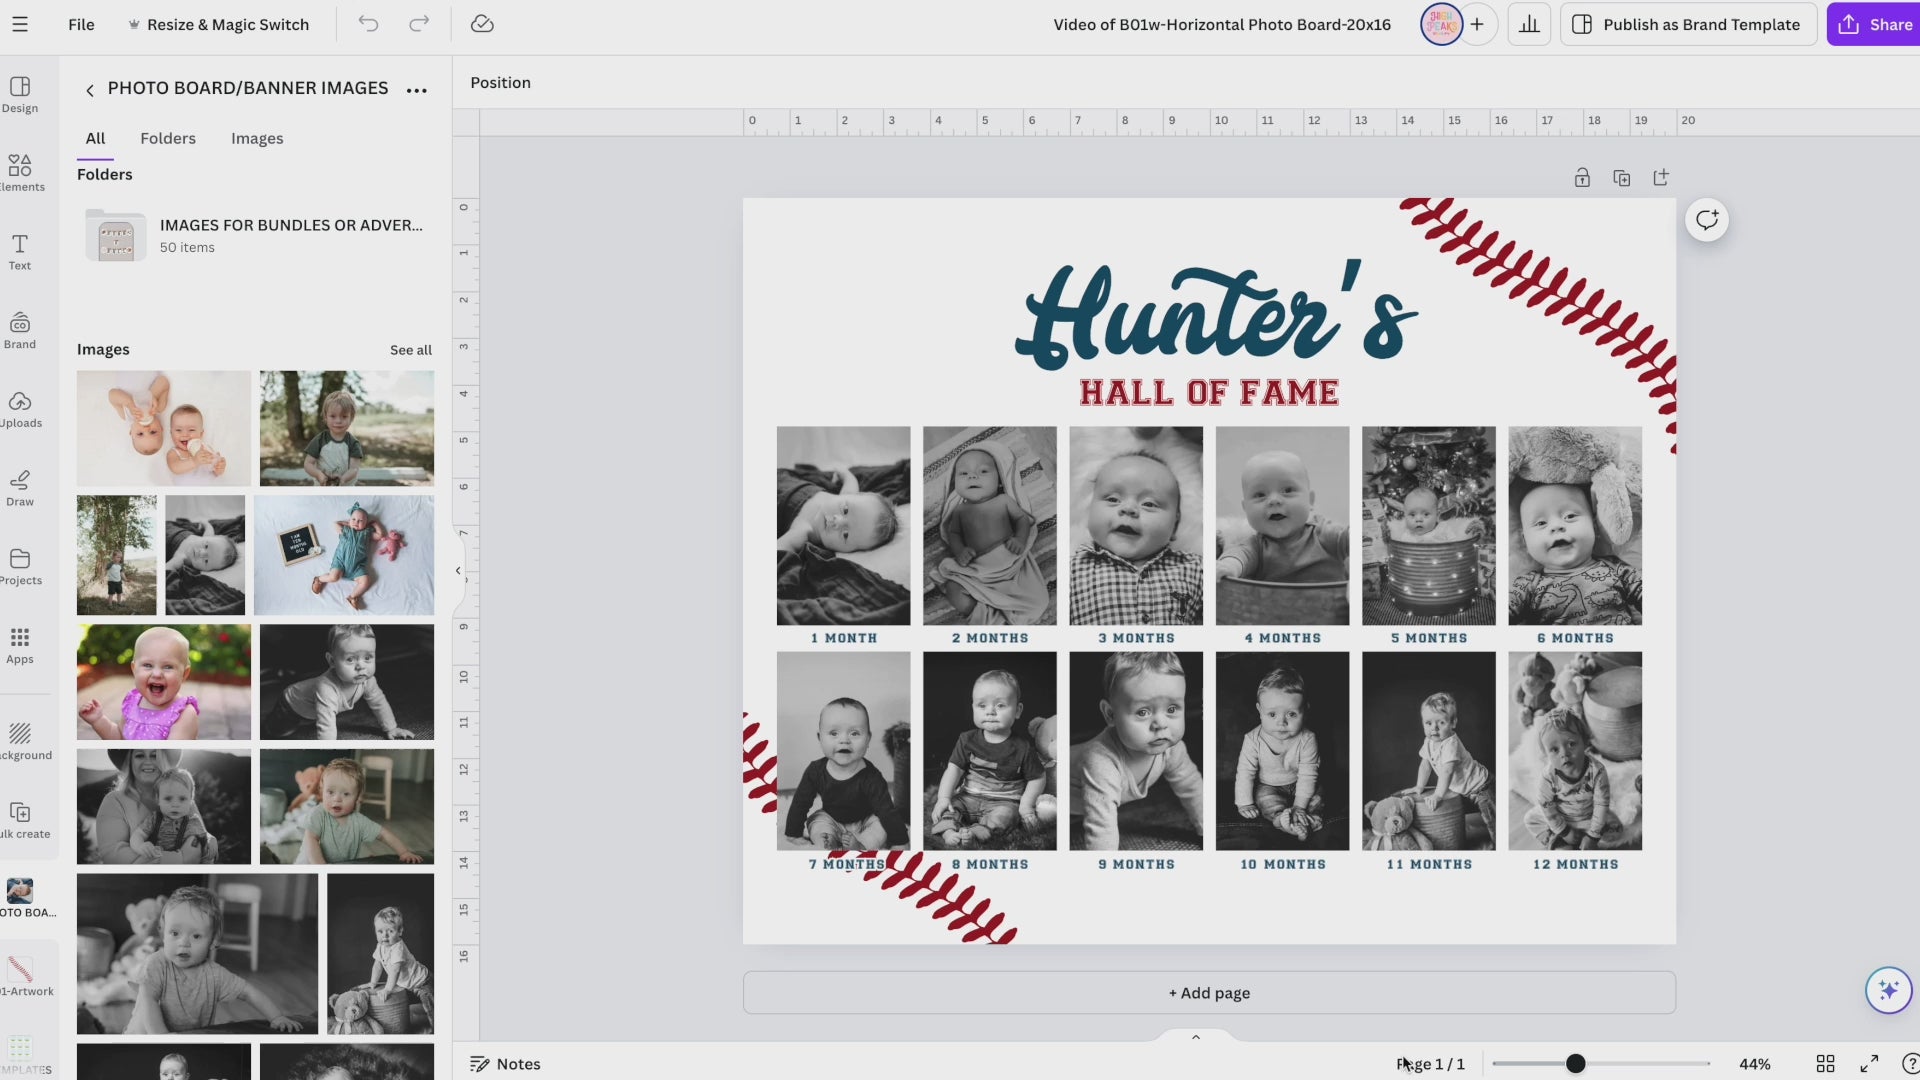The image size is (1920, 1080).
Task: Collapse the side panel with arrow handle
Action: 458,571
